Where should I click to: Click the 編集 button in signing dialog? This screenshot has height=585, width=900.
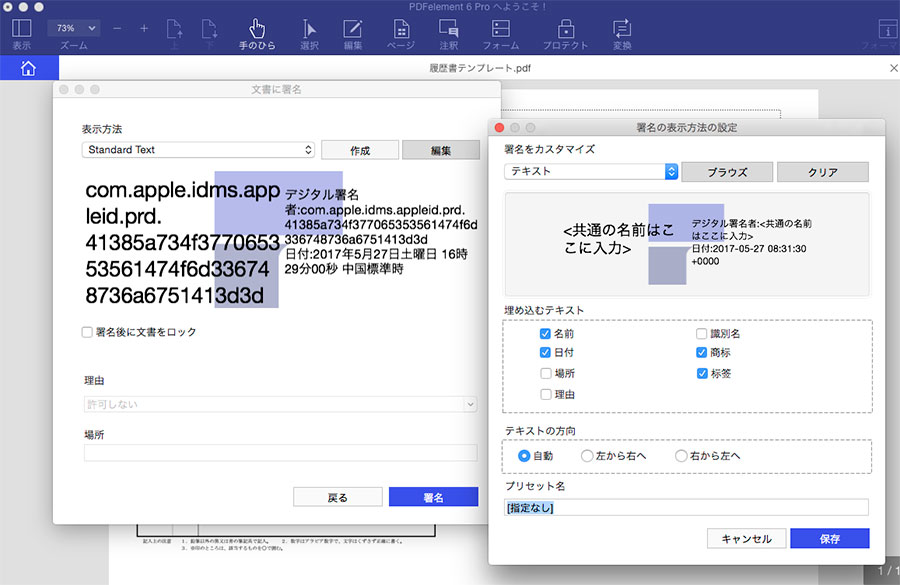pos(441,150)
